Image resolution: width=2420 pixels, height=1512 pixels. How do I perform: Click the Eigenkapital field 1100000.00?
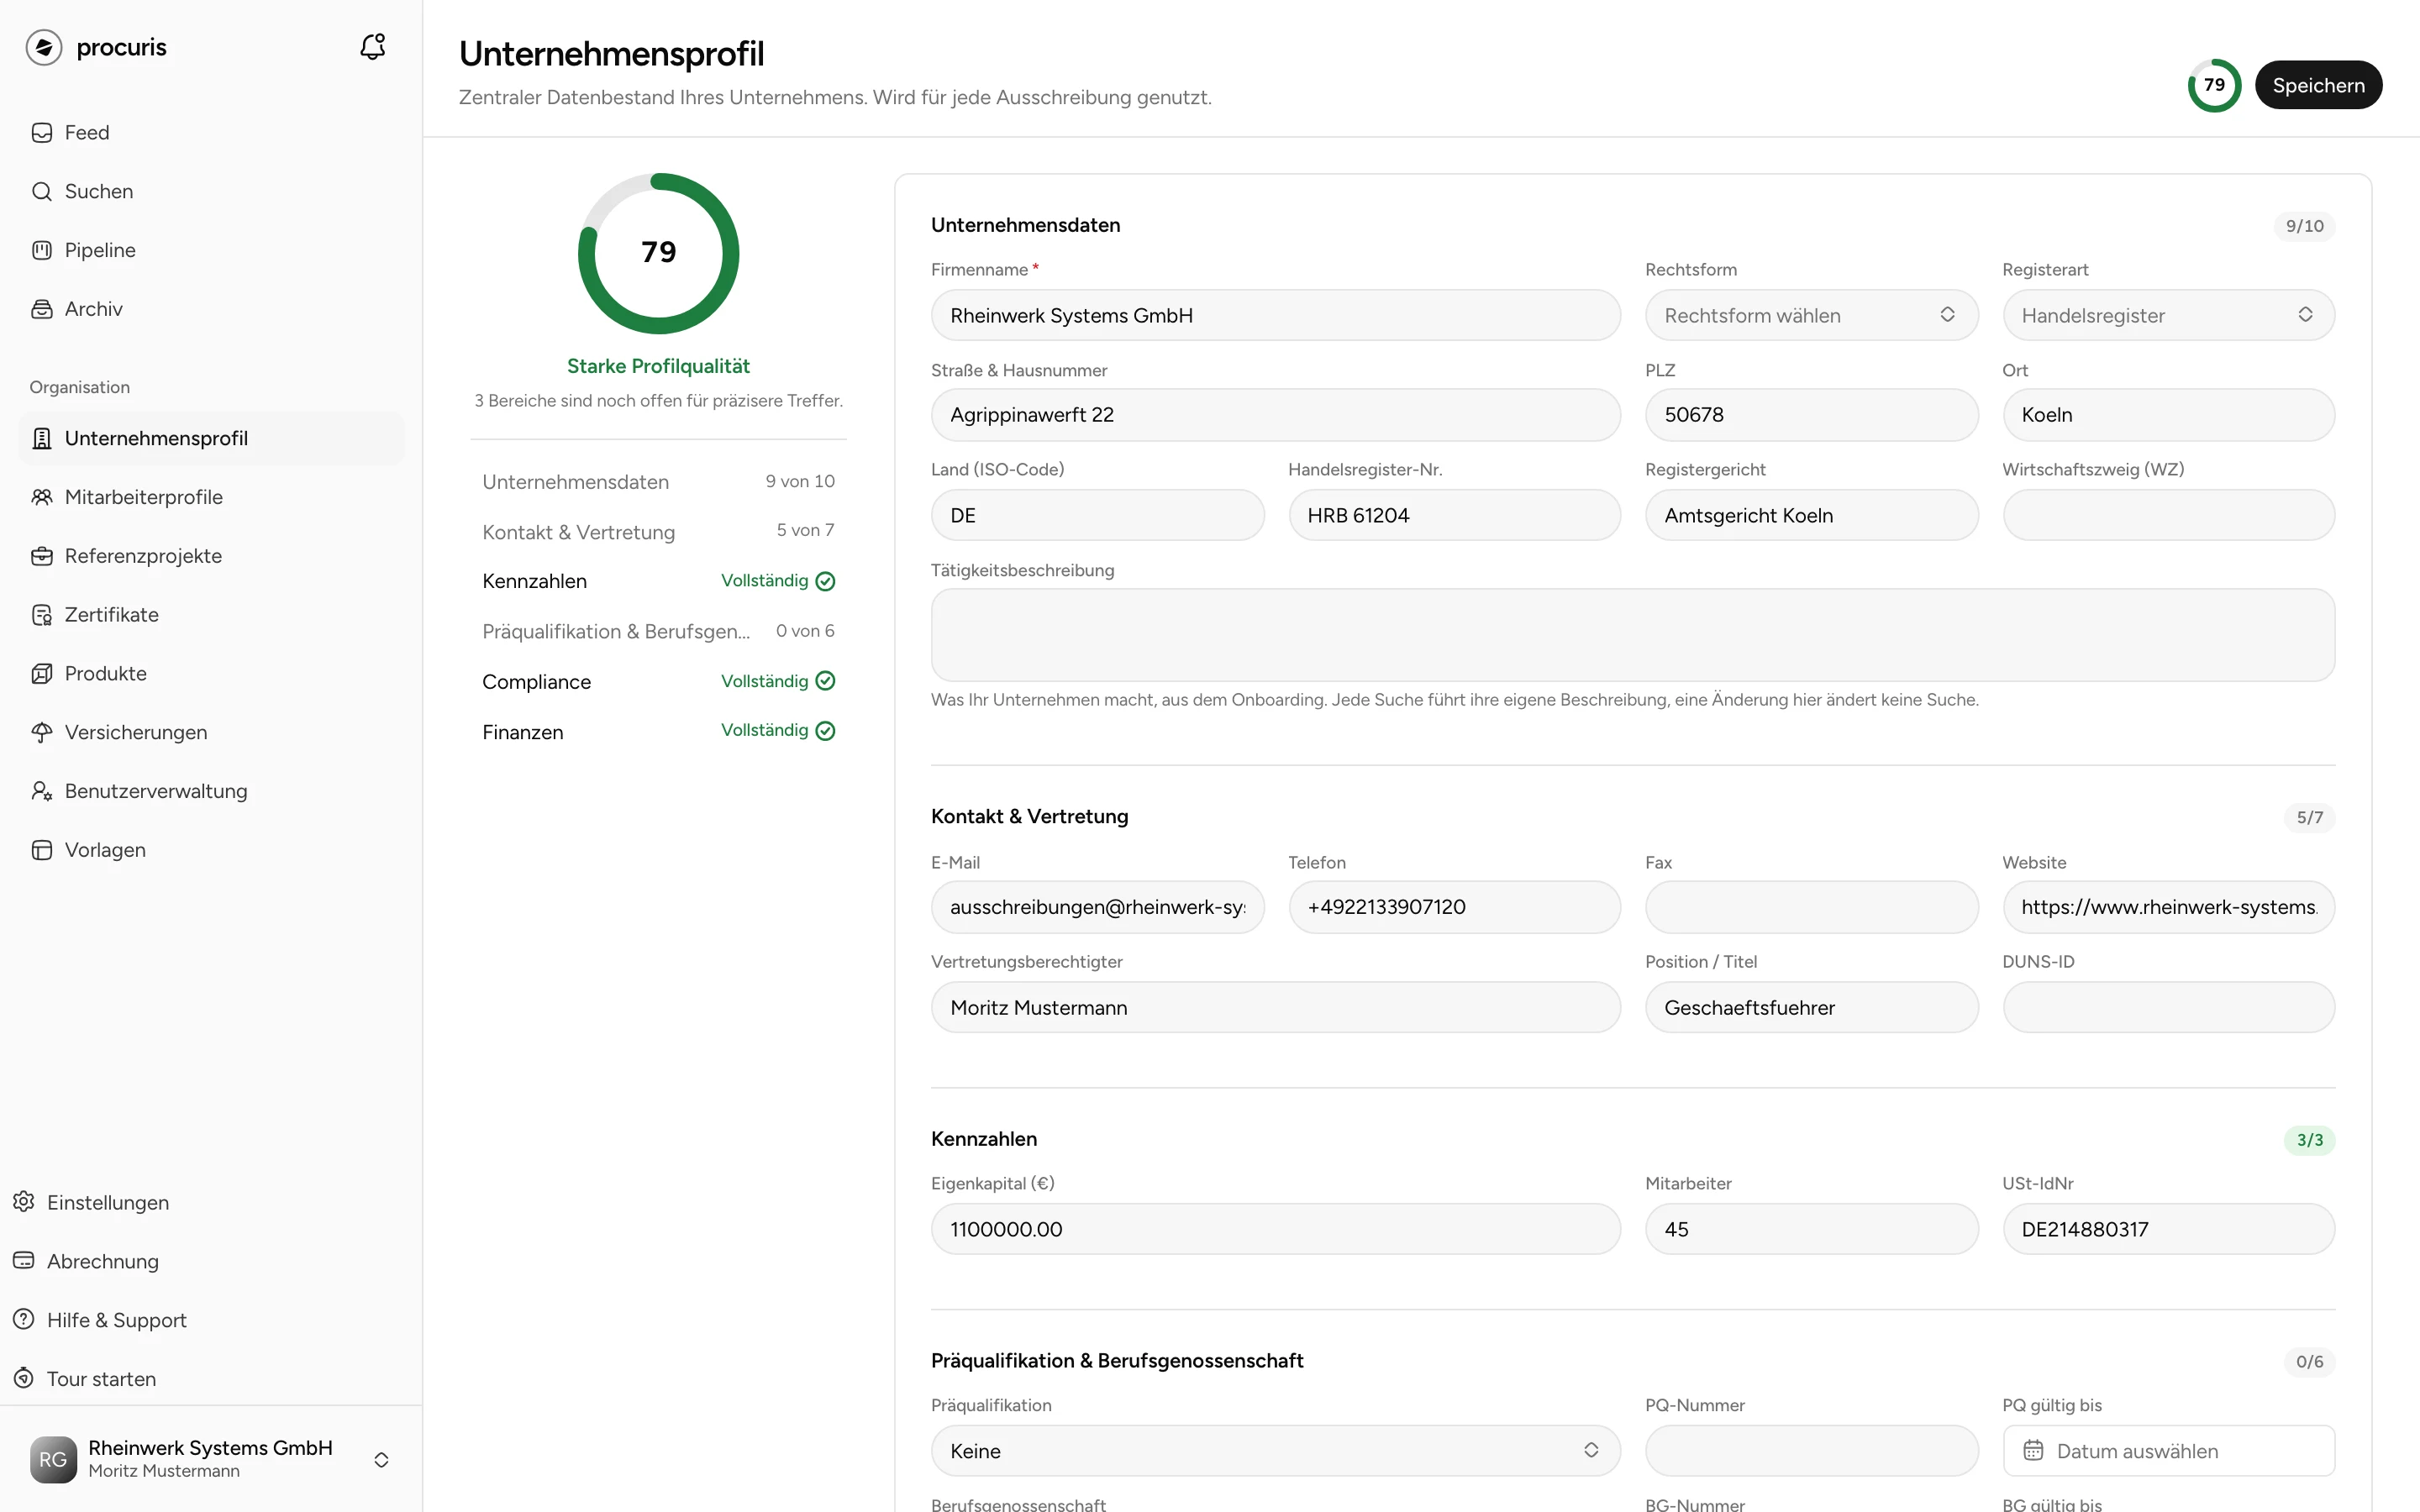[x=1275, y=1229]
